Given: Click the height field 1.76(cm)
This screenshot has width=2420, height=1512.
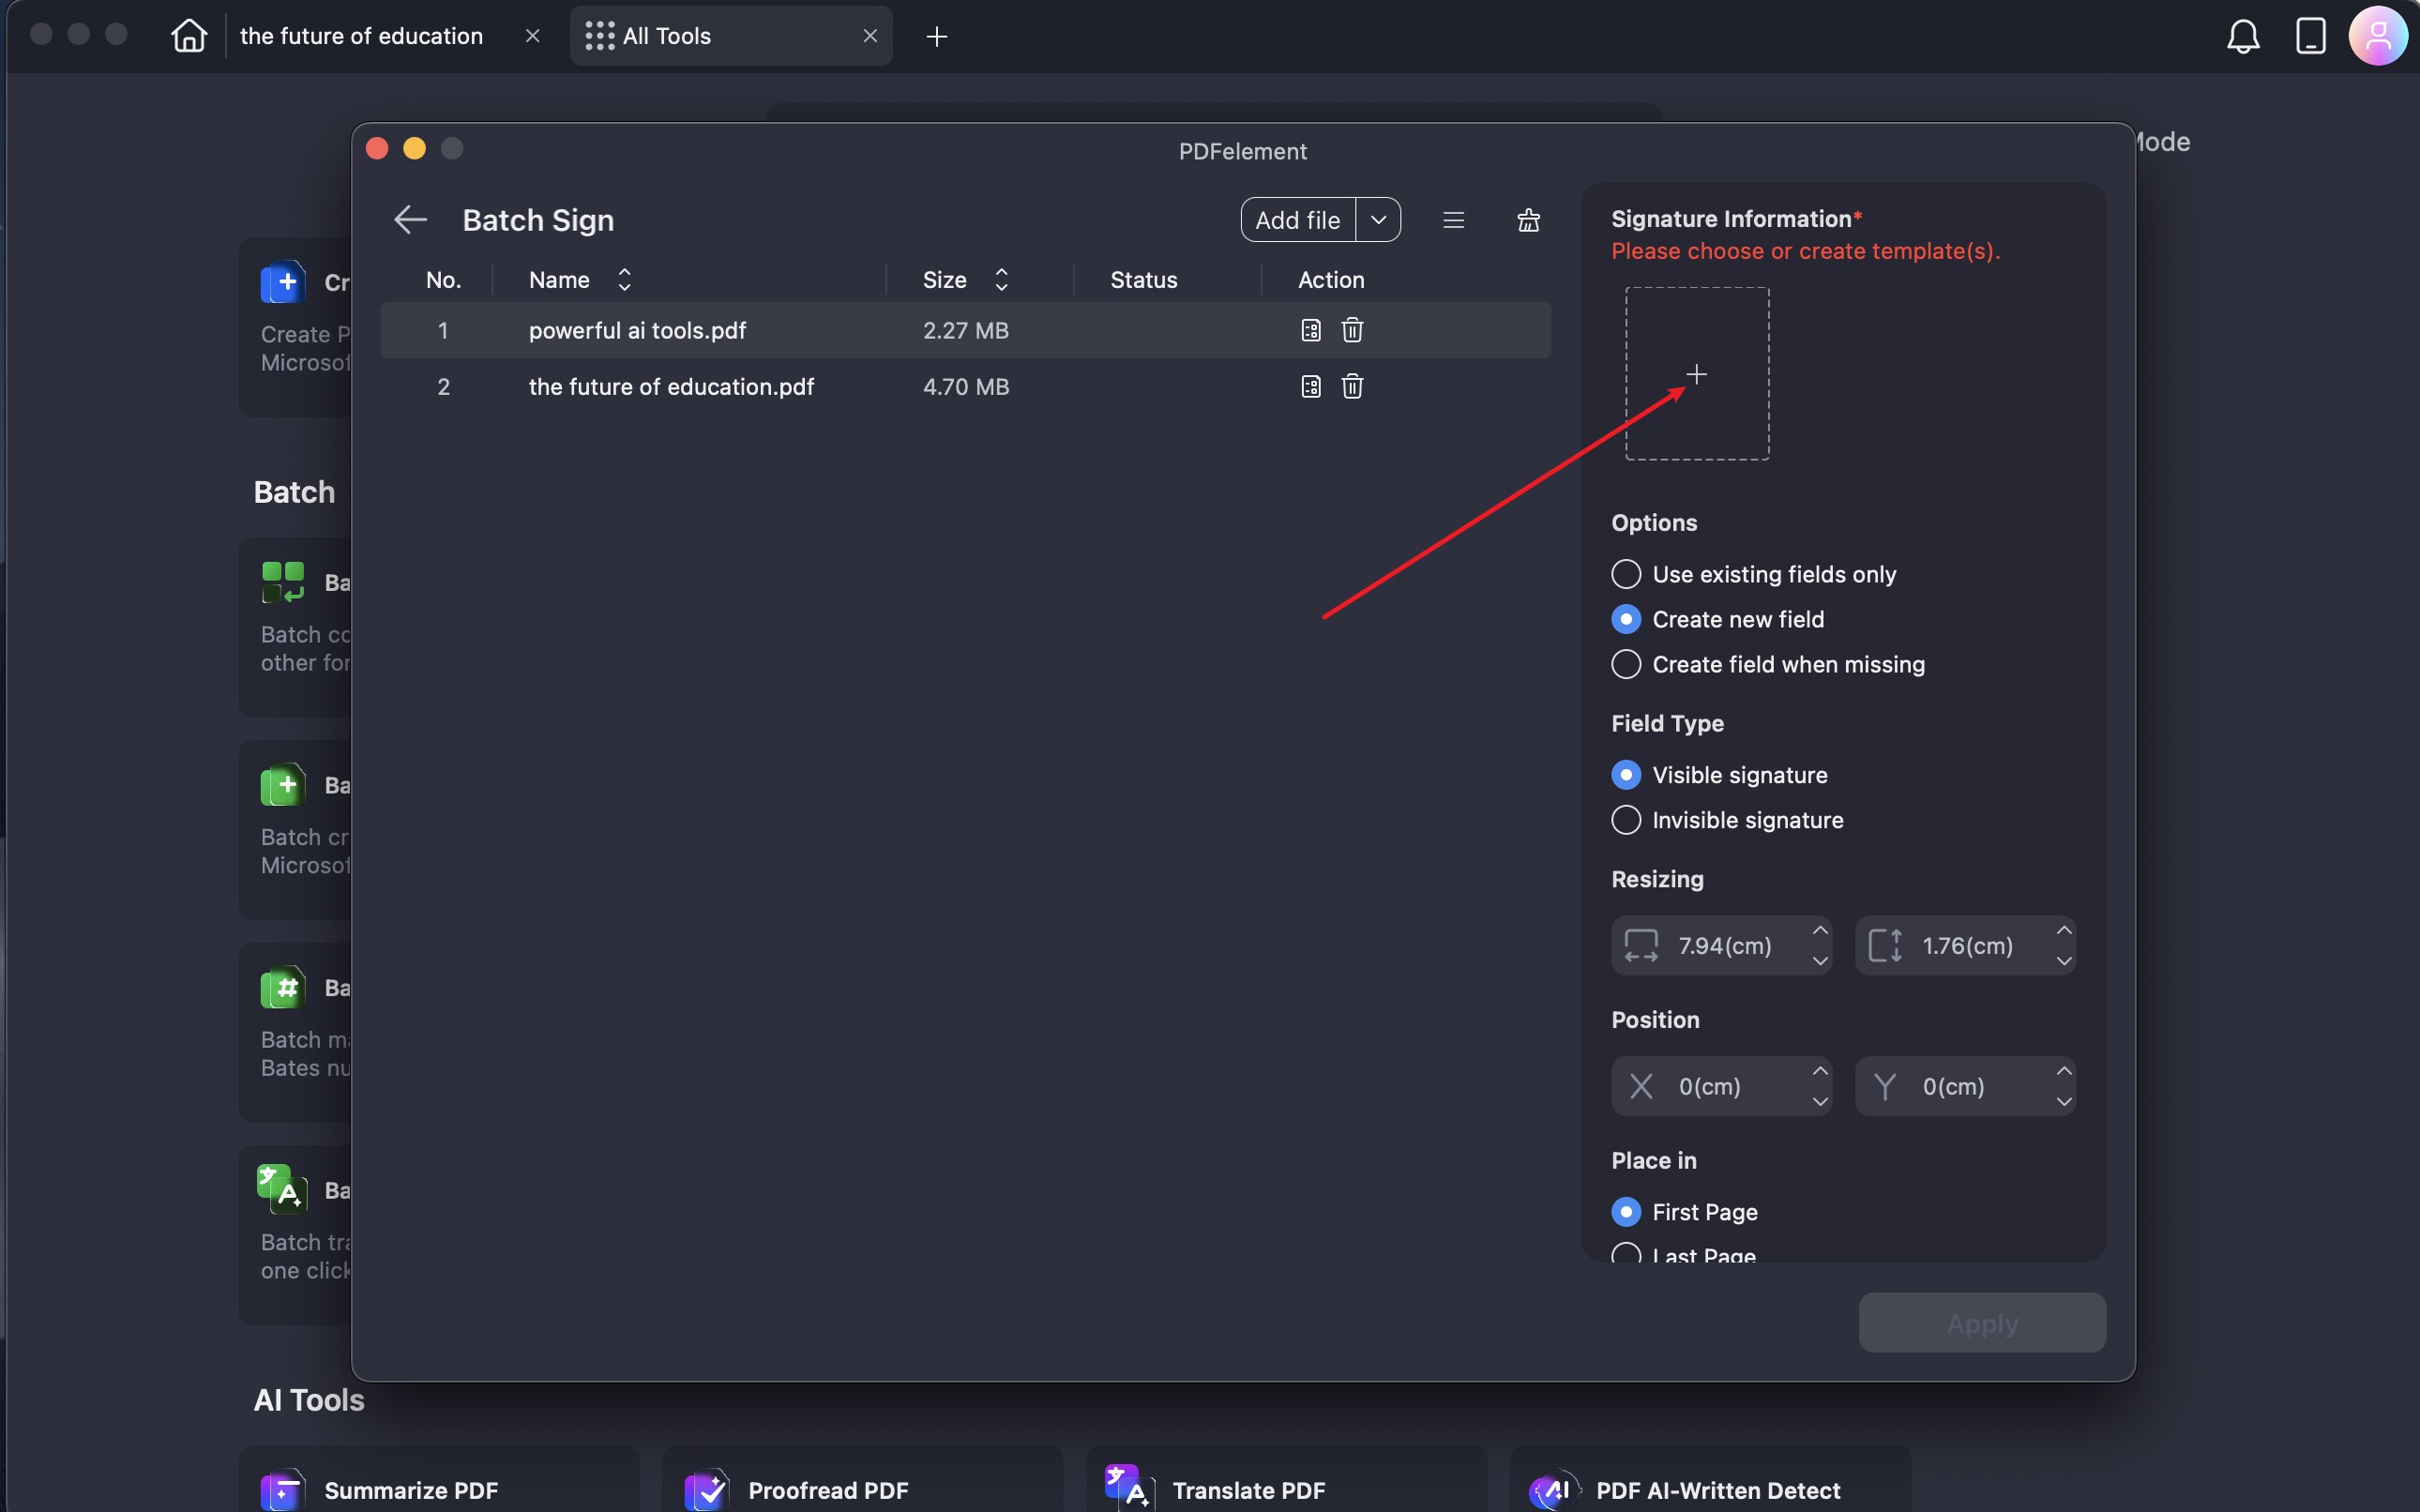Looking at the screenshot, I should point(1967,946).
